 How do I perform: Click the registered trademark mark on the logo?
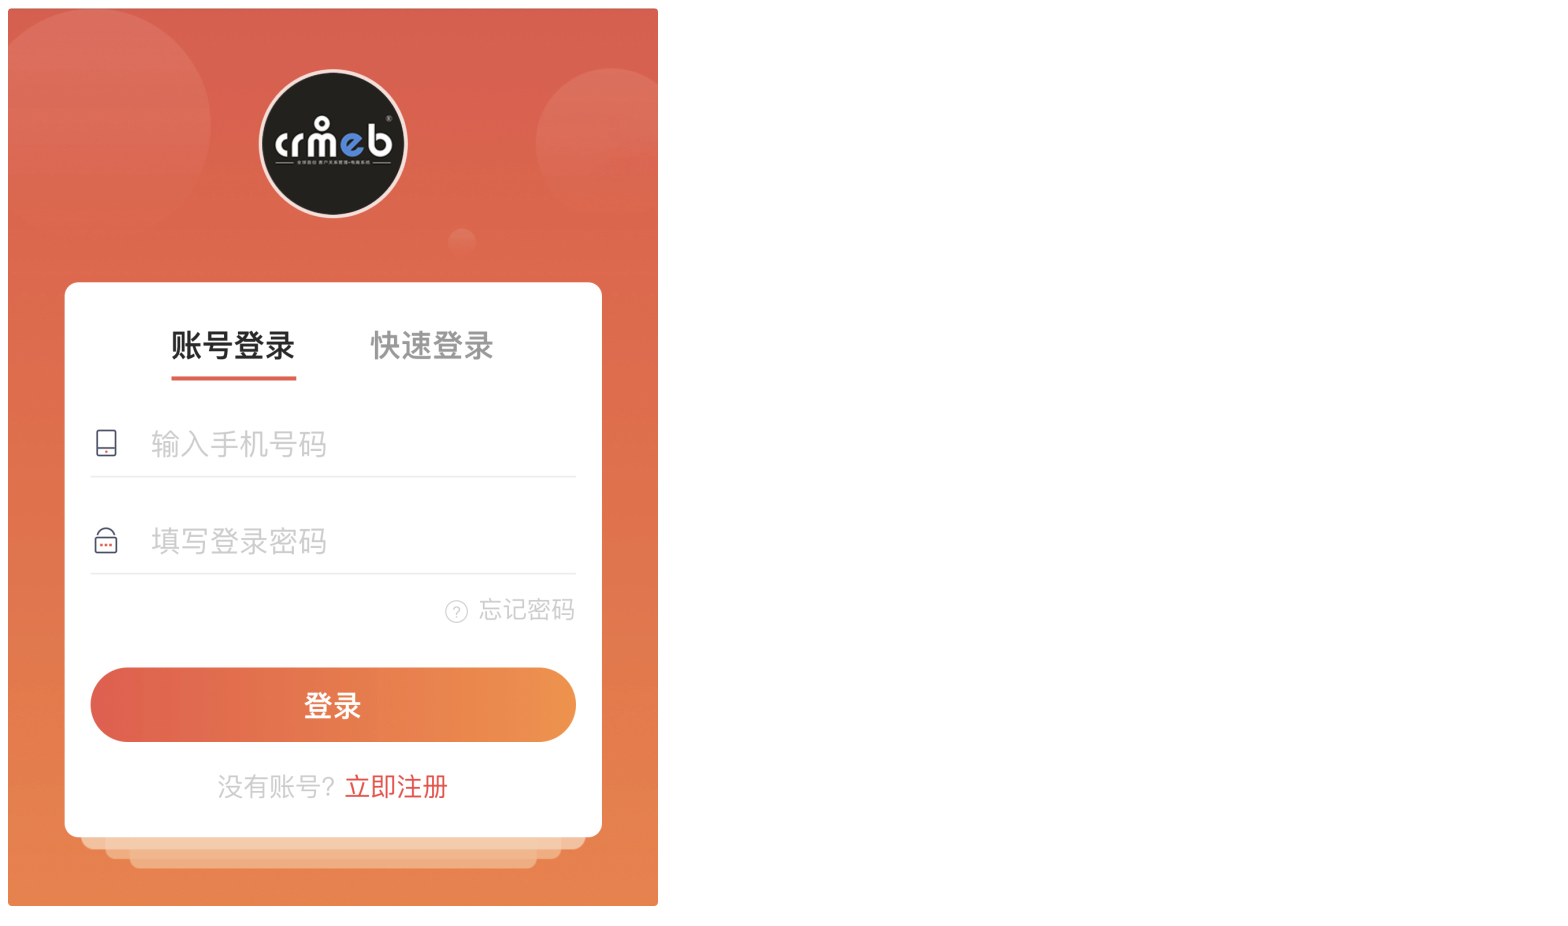[389, 118]
